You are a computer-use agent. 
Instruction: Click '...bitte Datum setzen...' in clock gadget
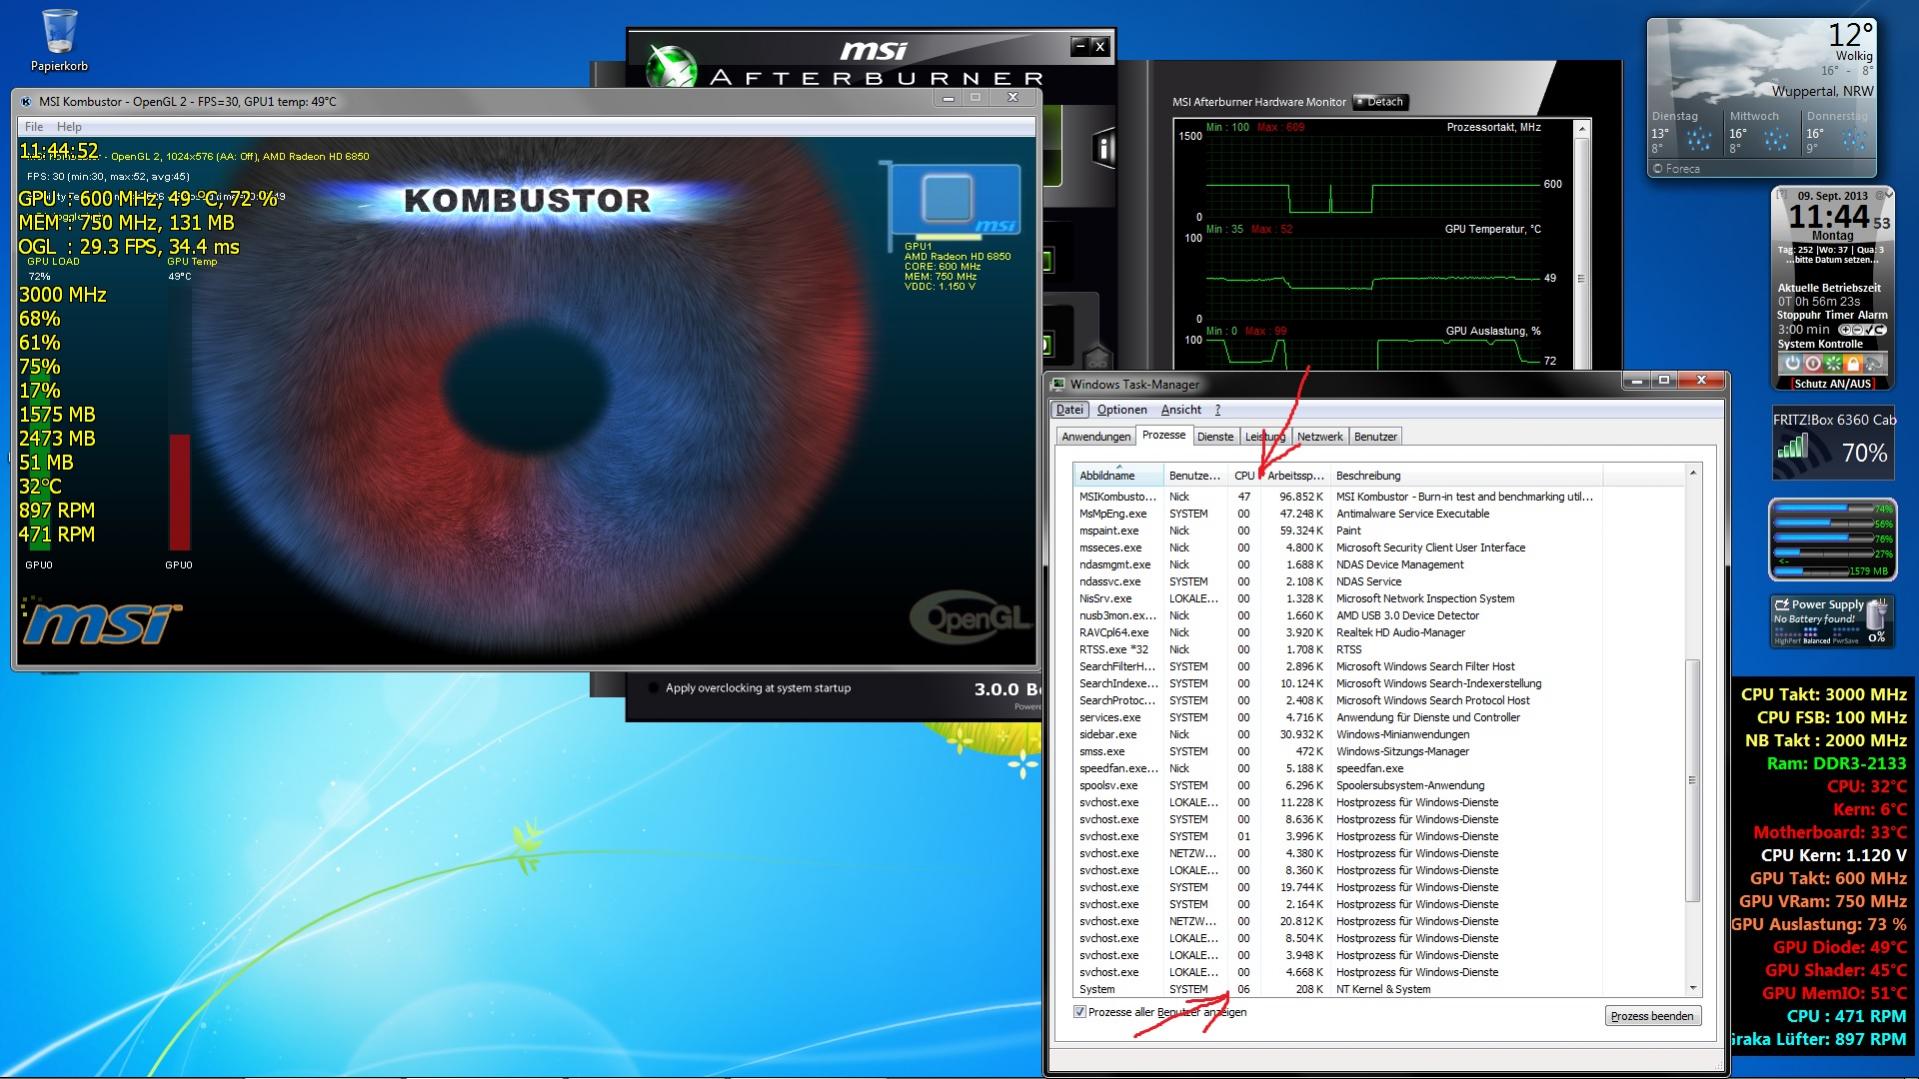(x=1832, y=260)
